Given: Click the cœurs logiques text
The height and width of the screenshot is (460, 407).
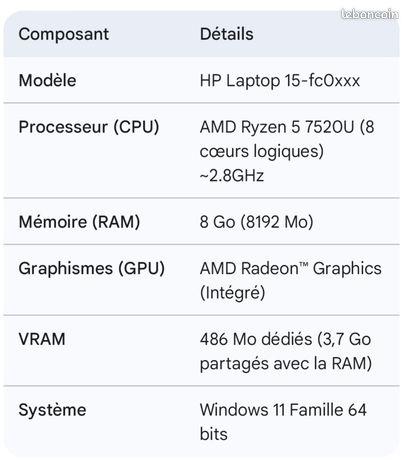Looking at the screenshot, I should pyautogui.click(x=262, y=151).
